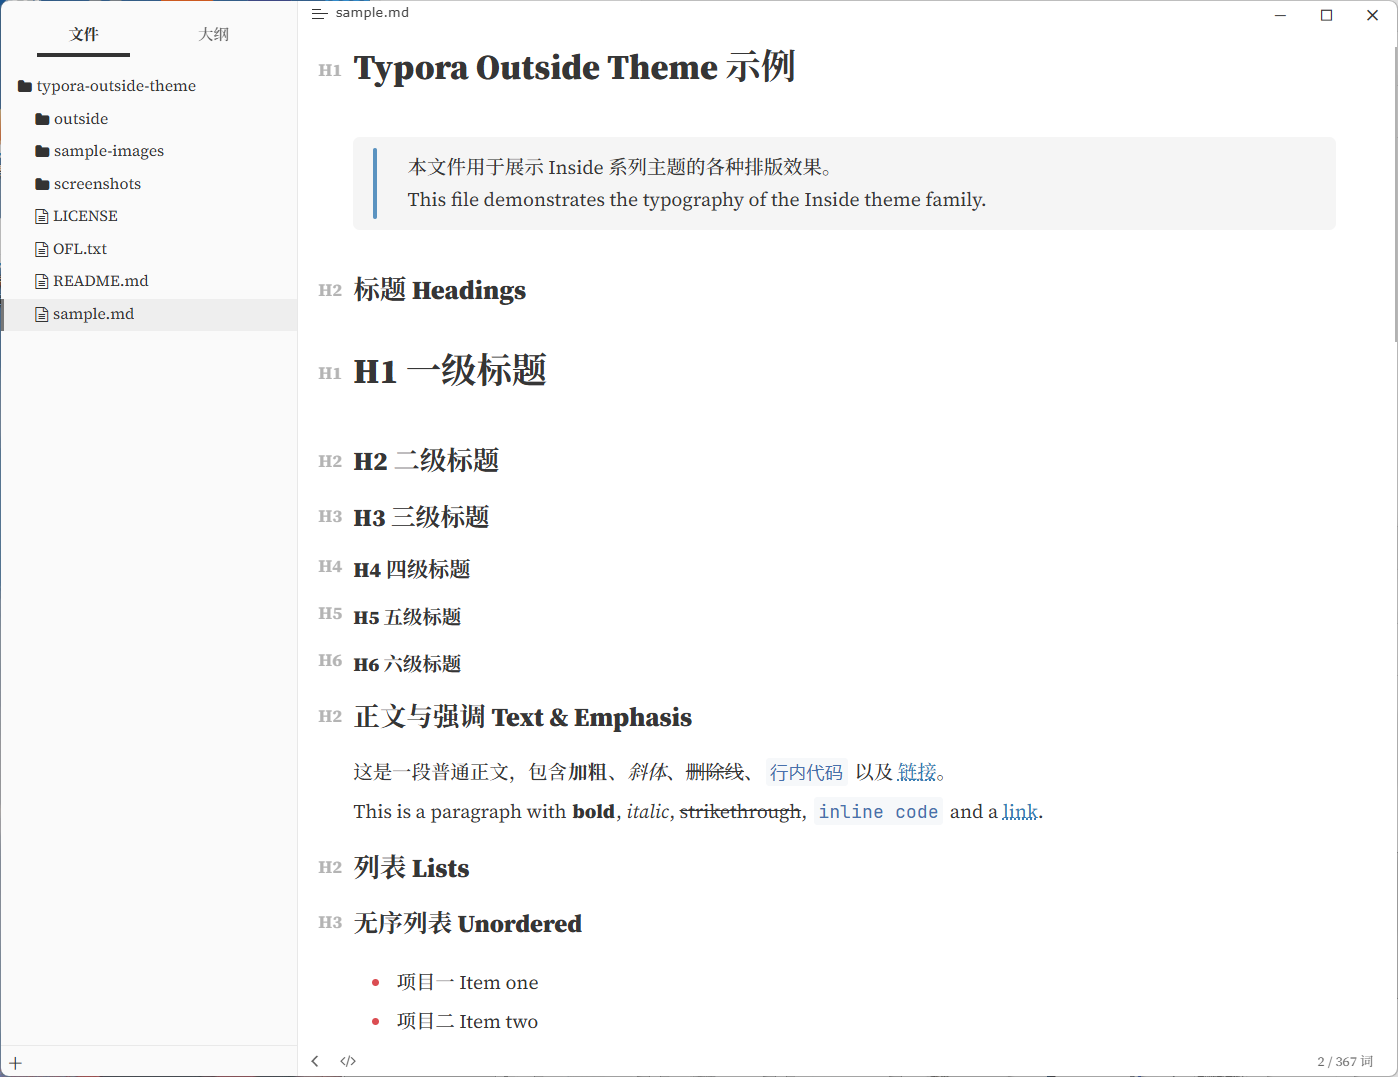Follow the 'link' hyperlink in English paragraph

click(x=1020, y=812)
